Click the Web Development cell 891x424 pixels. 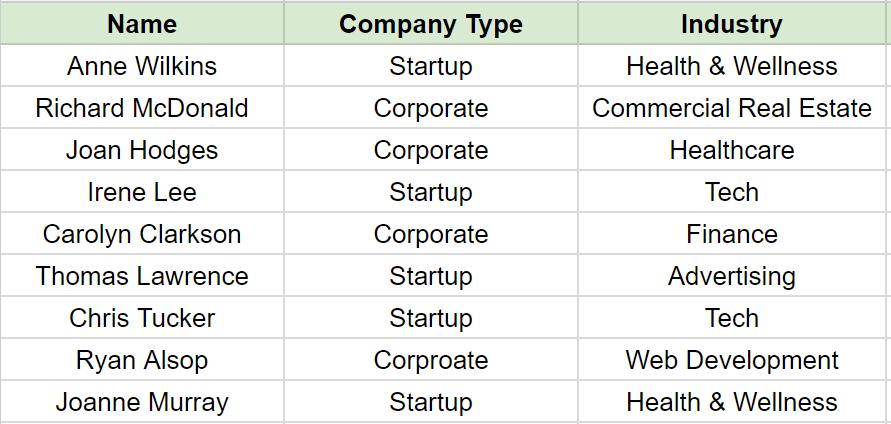click(732, 360)
